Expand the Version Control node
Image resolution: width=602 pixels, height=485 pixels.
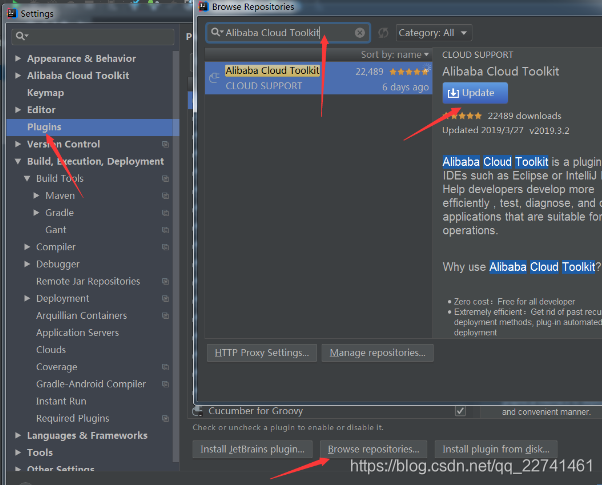(x=18, y=144)
